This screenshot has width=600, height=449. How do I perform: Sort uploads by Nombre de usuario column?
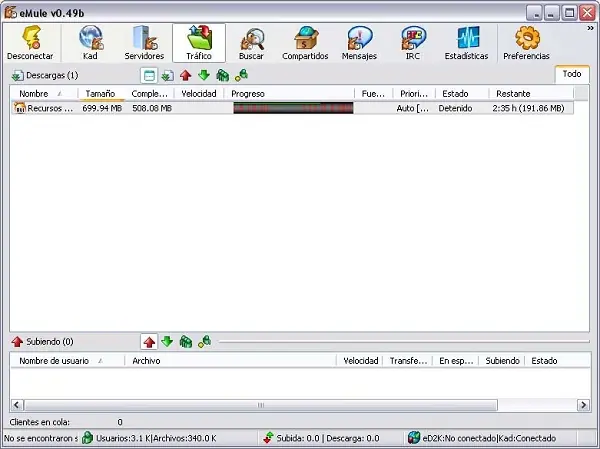(x=67, y=361)
